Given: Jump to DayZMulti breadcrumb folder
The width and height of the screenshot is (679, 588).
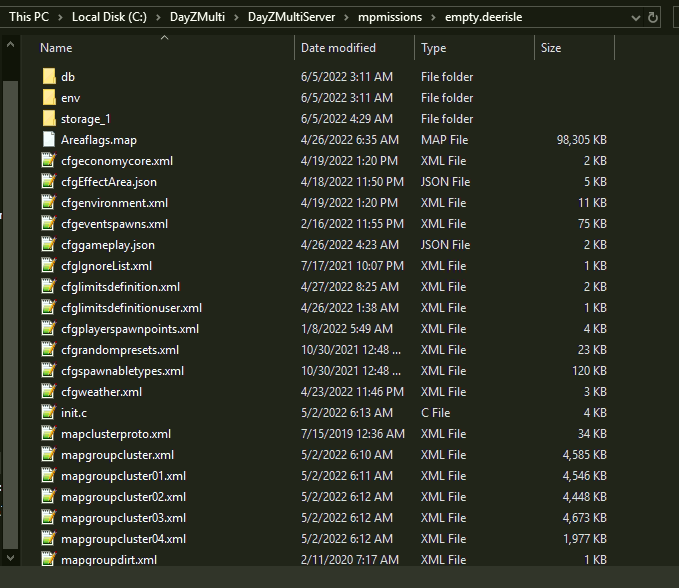Looking at the screenshot, I should (x=197, y=17).
